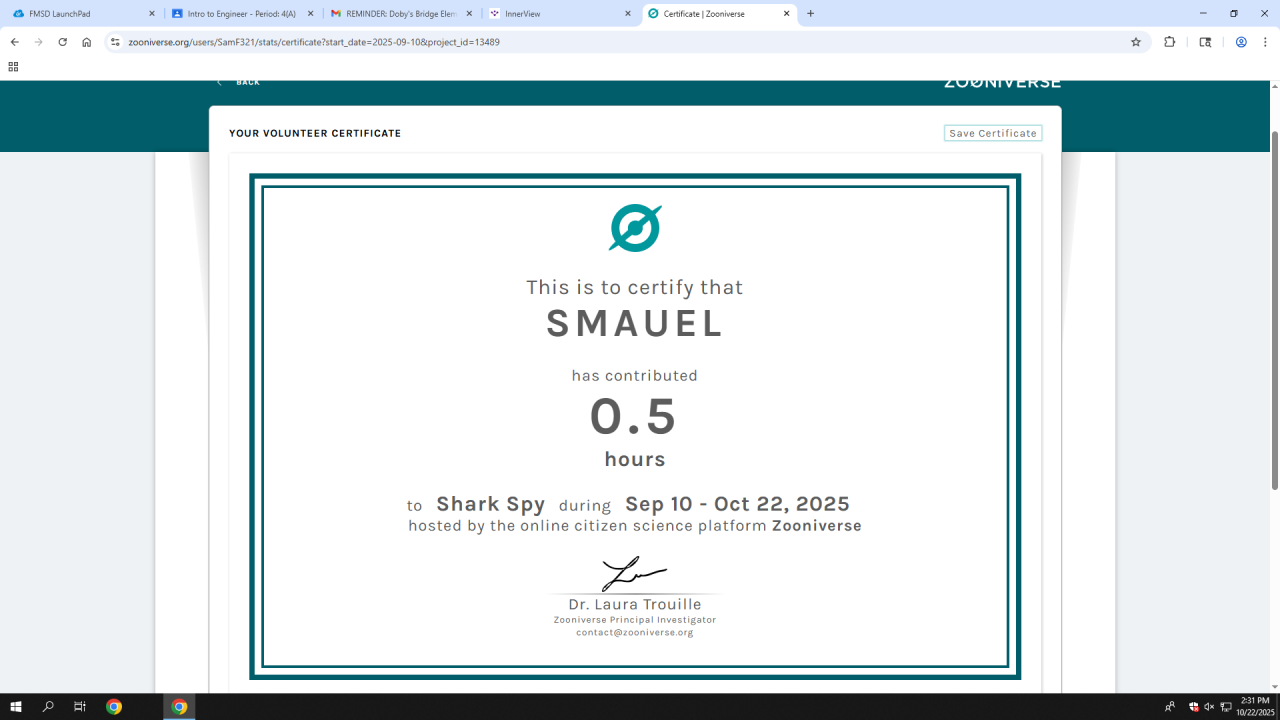The width and height of the screenshot is (1280, 720).
Task: Bookmark this page with the star
Action: (1136, 42)
